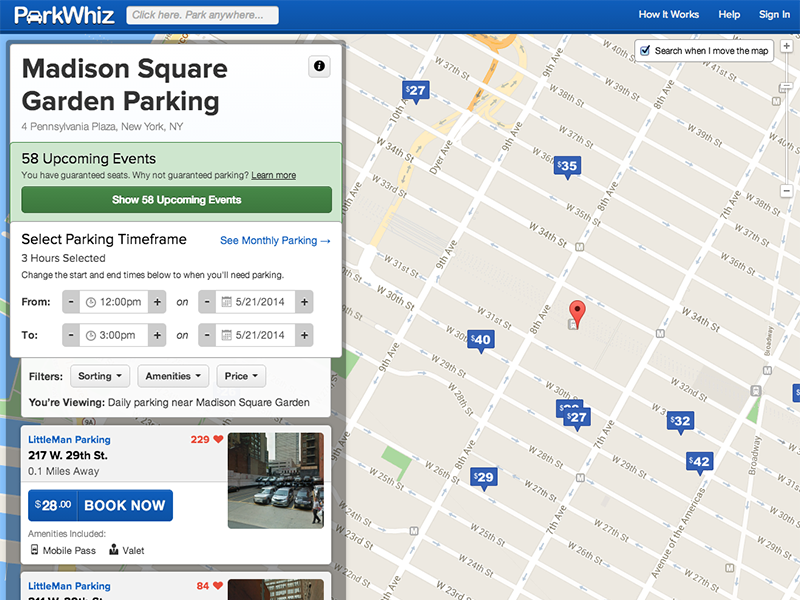The width and height of the screenshot is (800, 600).
Task: Open the Amenities filter dropdown
Action: (173, 376)
